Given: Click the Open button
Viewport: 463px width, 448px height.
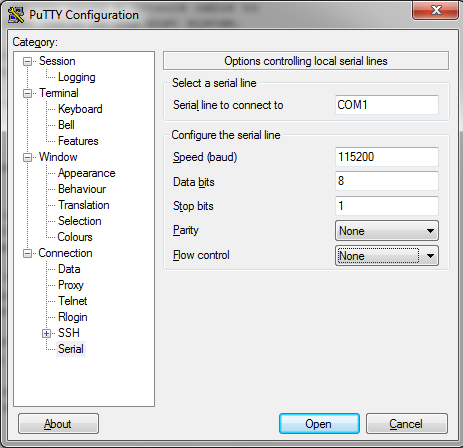Looking at the screenshot, I should [319, 424].
